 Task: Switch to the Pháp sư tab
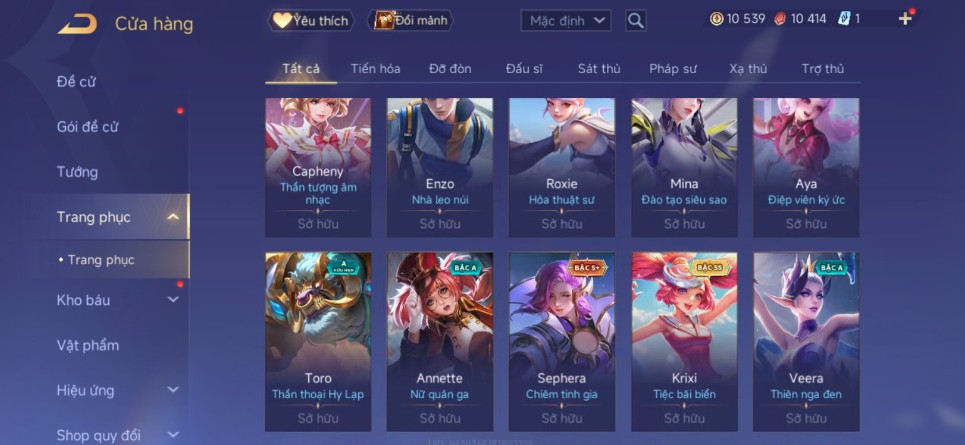(x=673, y=69)
